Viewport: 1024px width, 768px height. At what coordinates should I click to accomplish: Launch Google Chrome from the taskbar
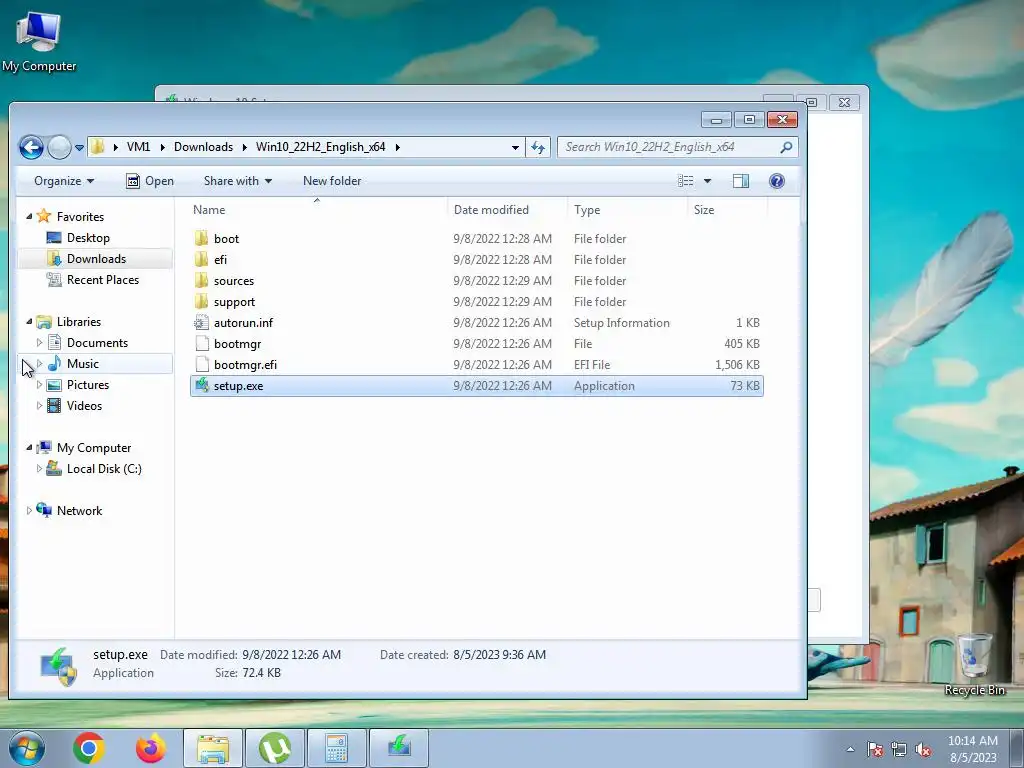pos(89,748)
